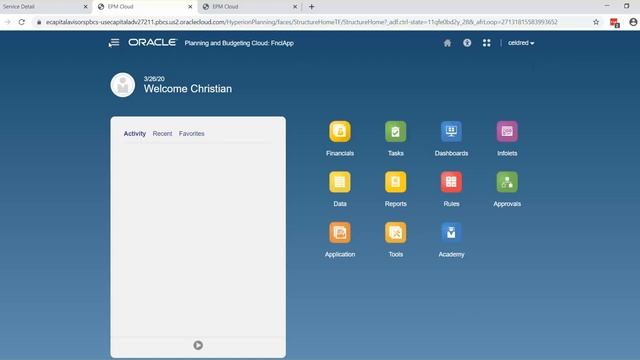Image resolution: width=640 pixels, height=360 pixels.
Task: Open the Rules icon
Action: pyautogui.click(x=451, y=182)
